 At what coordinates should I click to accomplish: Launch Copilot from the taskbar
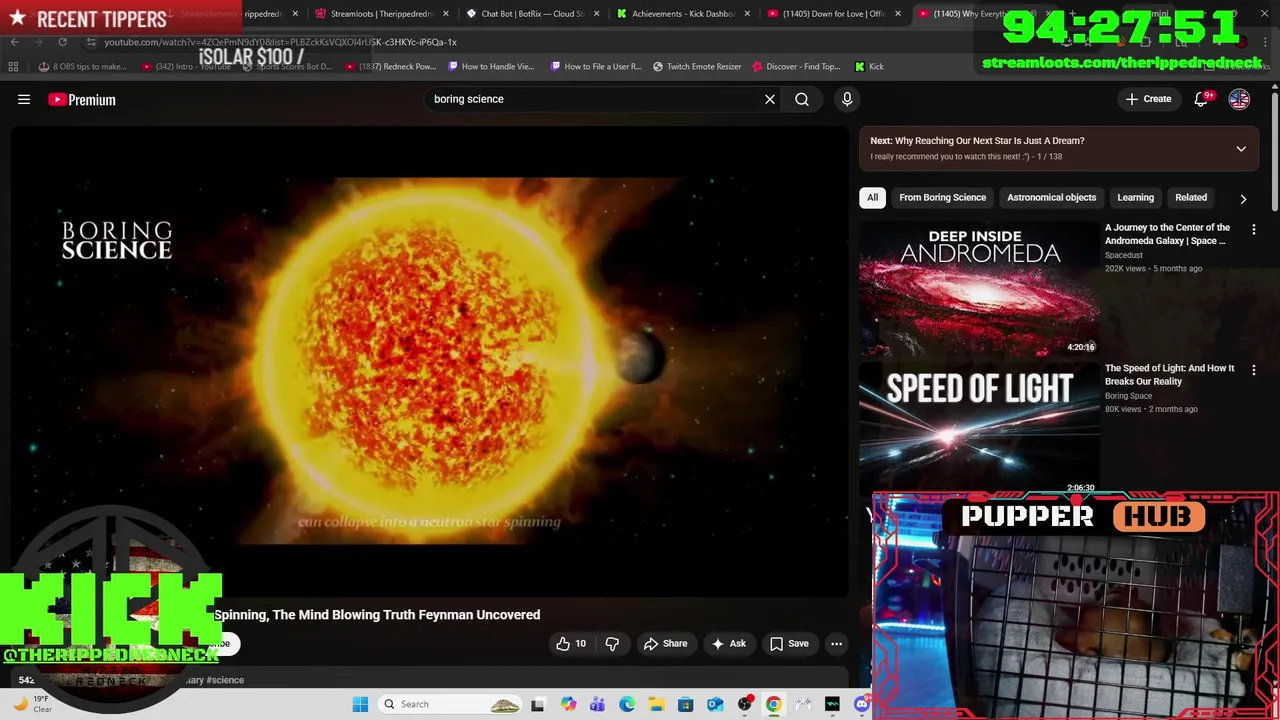[x=568, y=704]
